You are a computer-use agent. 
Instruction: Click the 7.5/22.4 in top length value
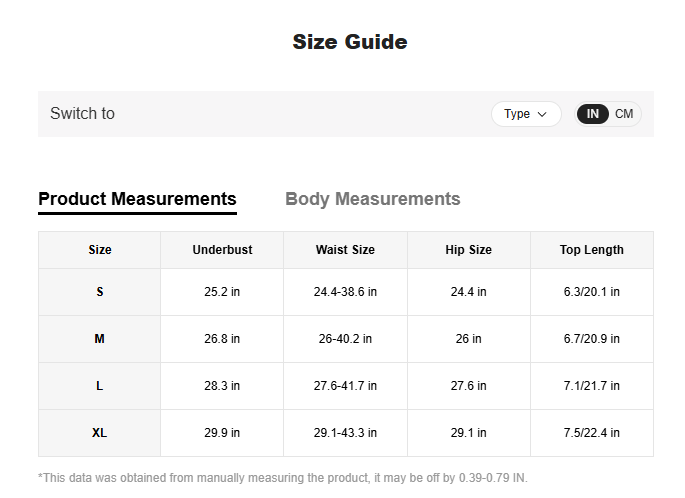591,433
